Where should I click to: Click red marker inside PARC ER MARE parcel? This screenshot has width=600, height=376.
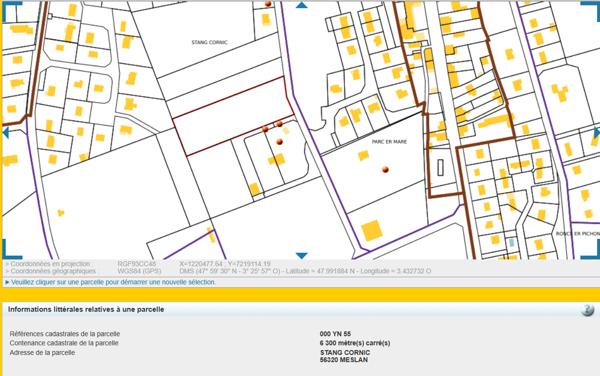pyautogui.click(x=385, y=169)
